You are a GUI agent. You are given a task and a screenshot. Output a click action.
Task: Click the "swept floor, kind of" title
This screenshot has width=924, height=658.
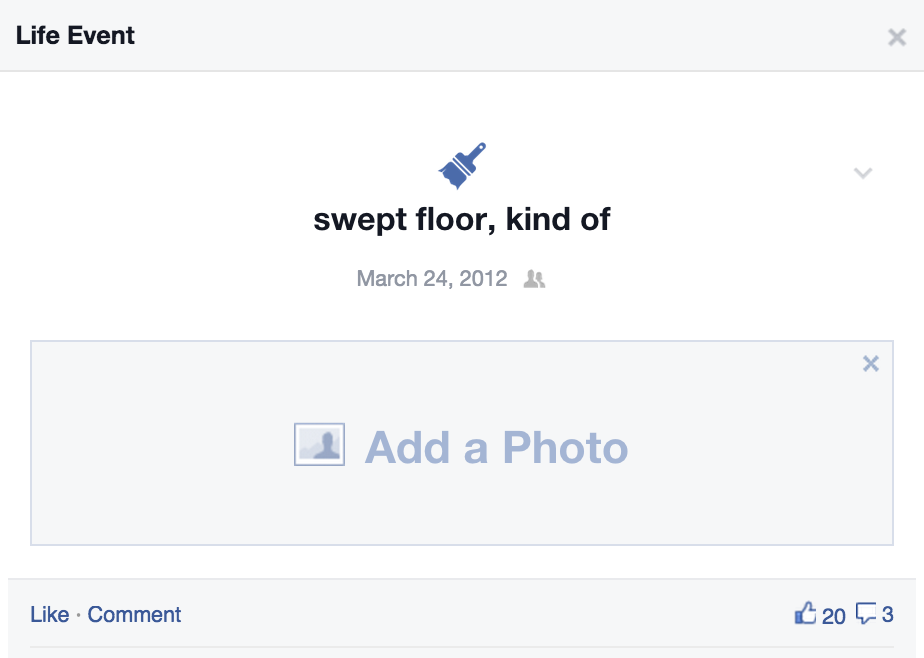[x=462, y=219]
